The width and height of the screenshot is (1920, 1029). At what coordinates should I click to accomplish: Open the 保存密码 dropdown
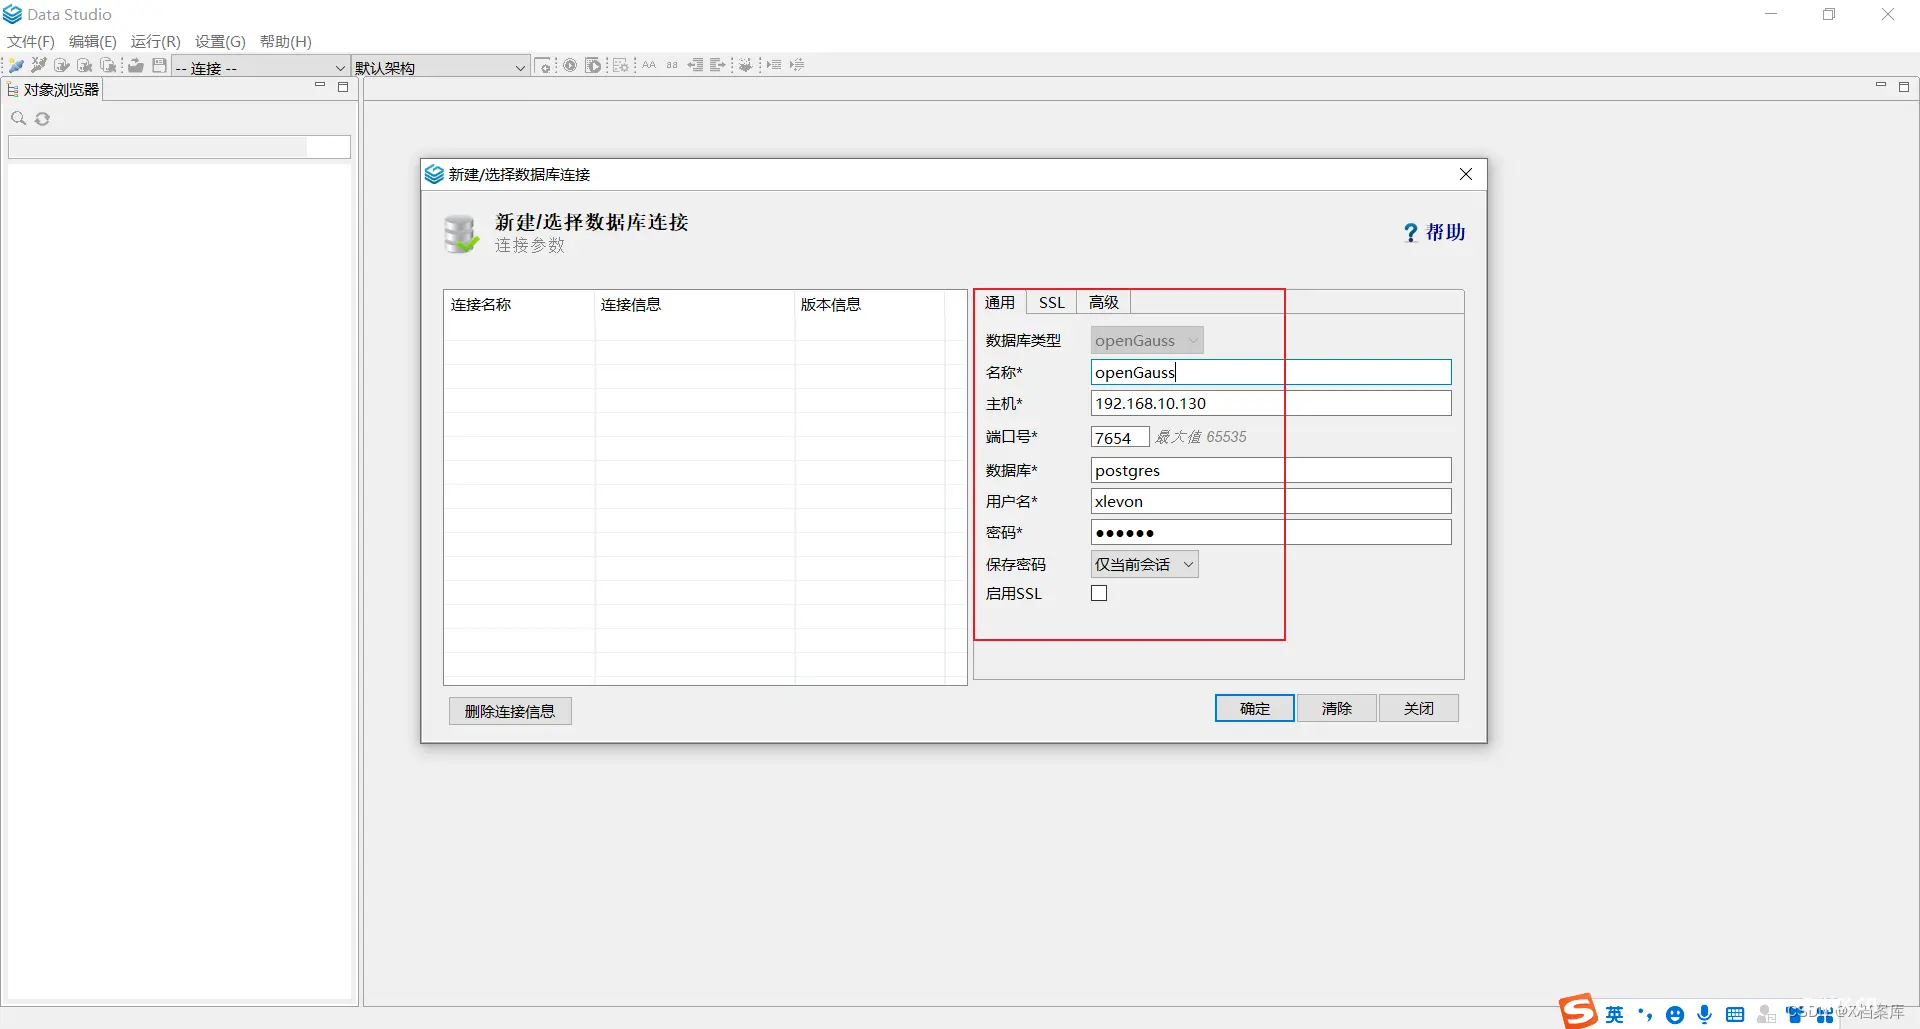1144,564
